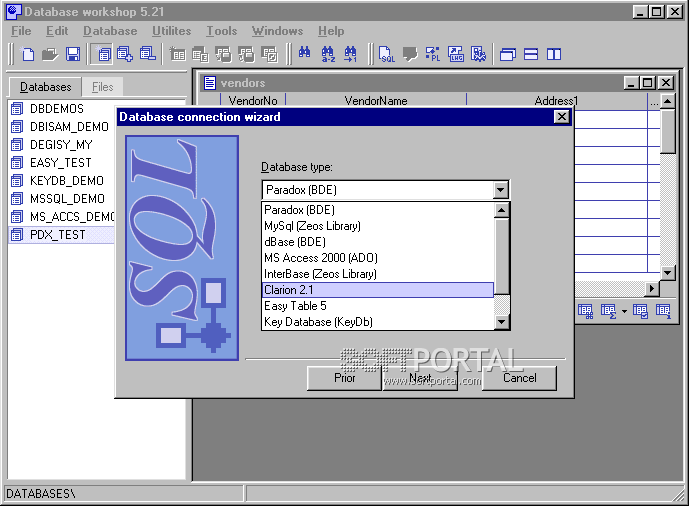Close the Database connection wizard dialog
Image resolution: width=689 pixels, height=506 pixels.
[x=562, y=117]
